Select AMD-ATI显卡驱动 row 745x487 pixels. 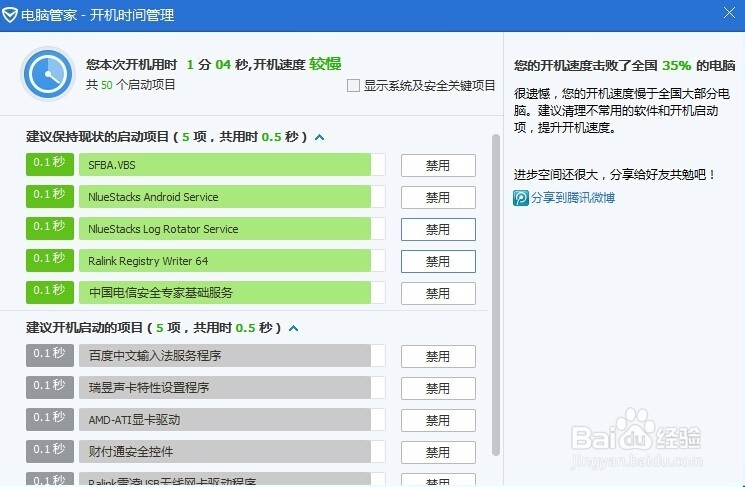click(x=232, y=420)
